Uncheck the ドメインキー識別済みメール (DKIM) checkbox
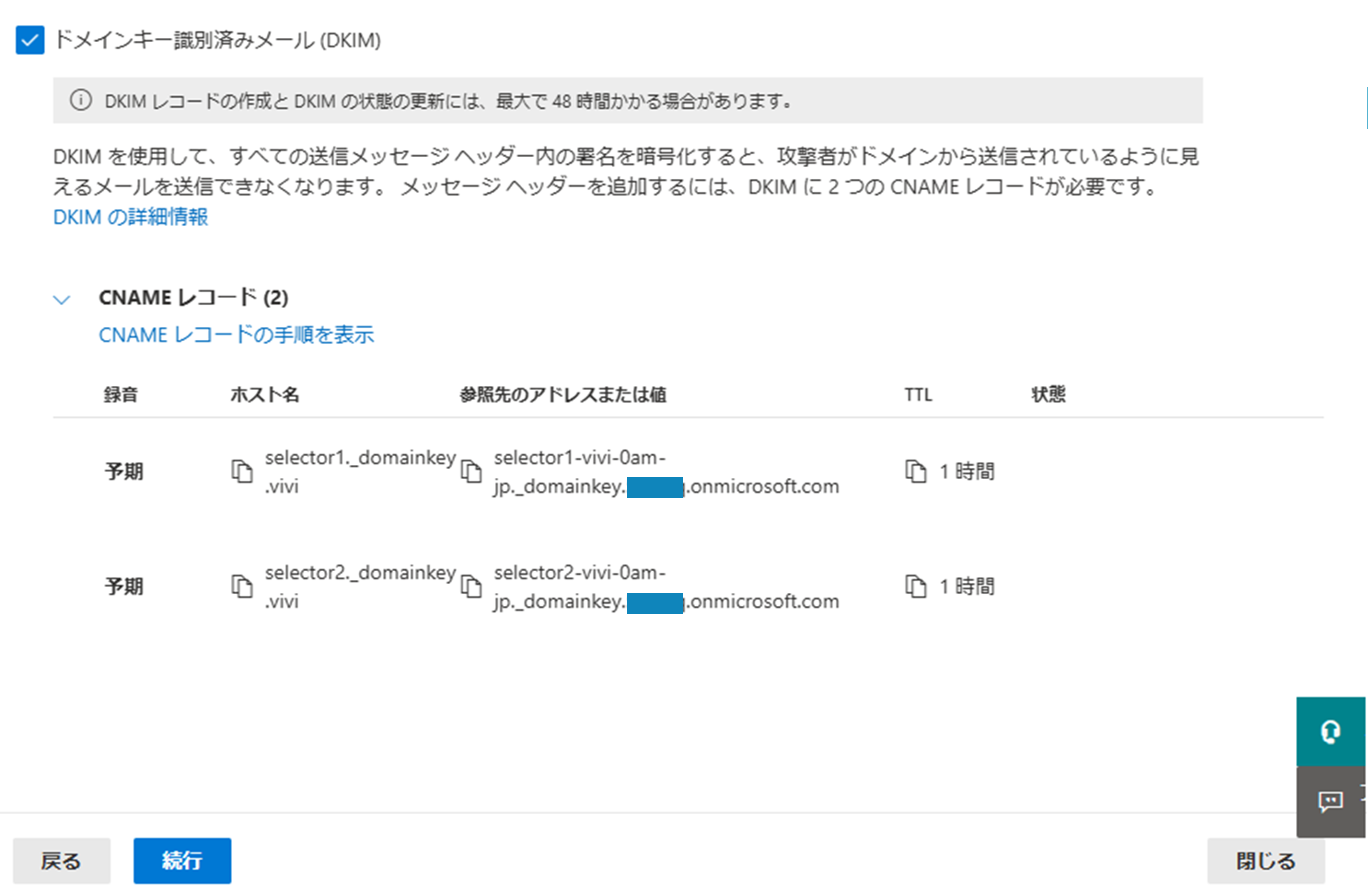 coord(31,41)
